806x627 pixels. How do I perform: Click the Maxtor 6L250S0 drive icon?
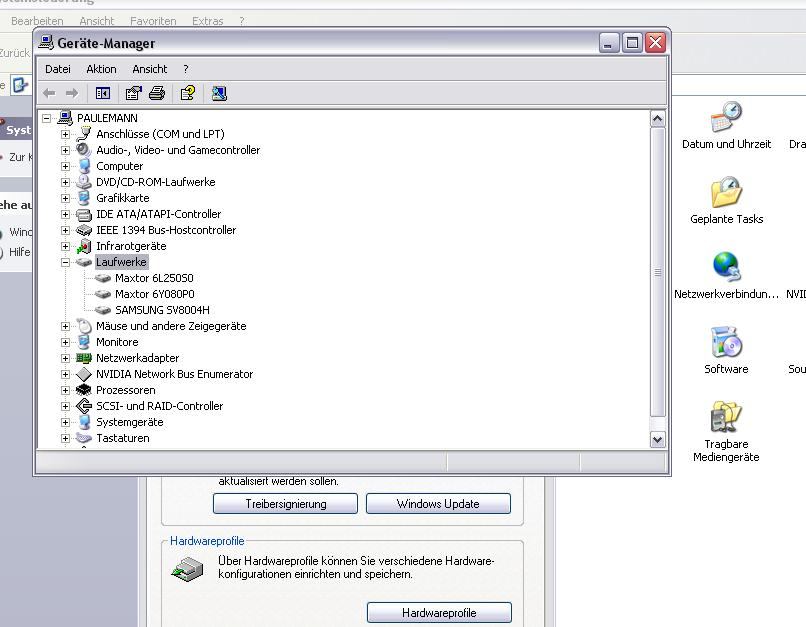103,278
